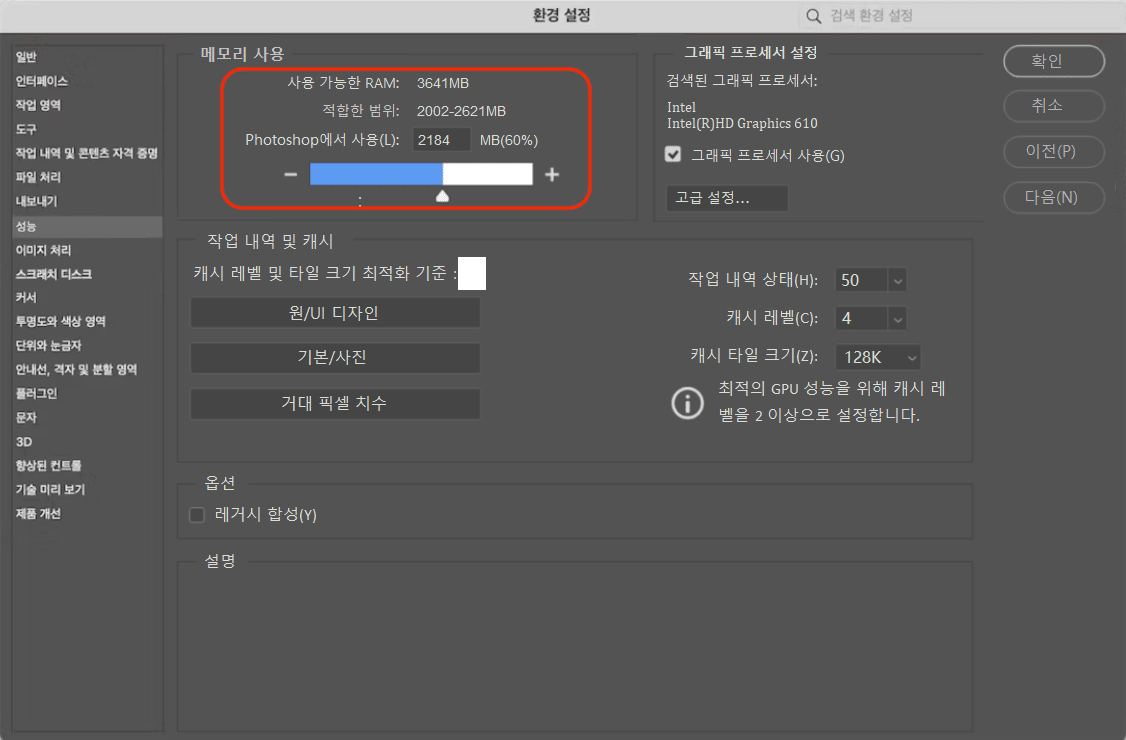Choose 거대 픽셀 치수 cache preset
1126x740 pixels.
[335, 403]
